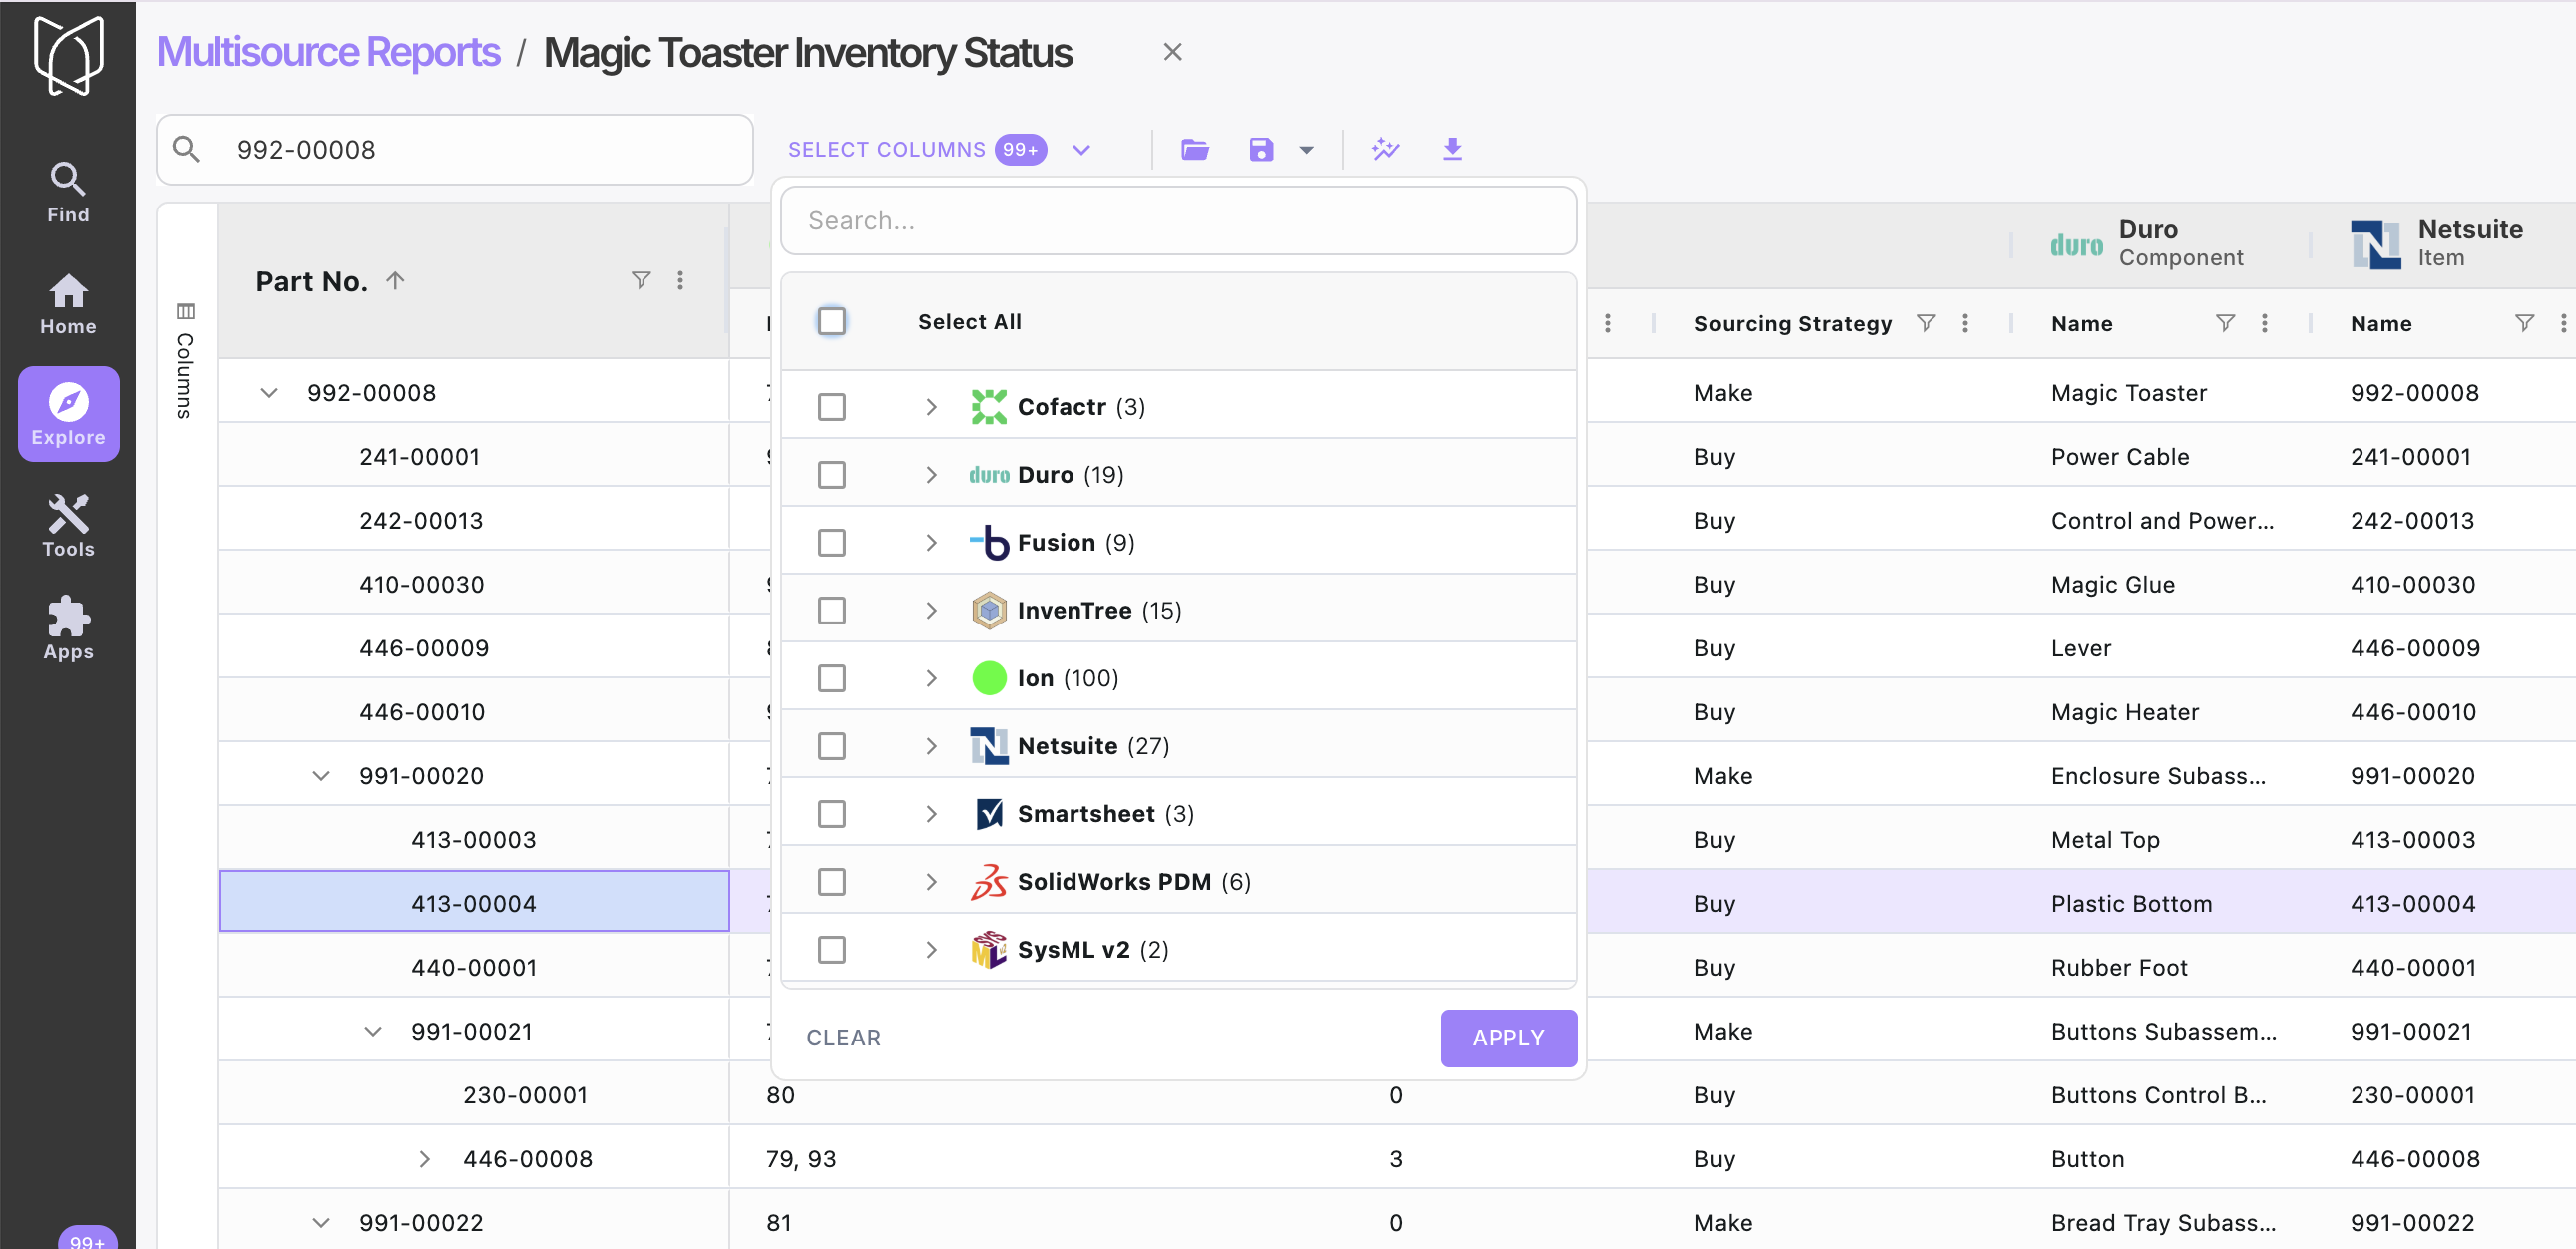The width and height of the screenshot is (2576, 1249).
Task: Expand the Ion column group
Action: (930, 678)
